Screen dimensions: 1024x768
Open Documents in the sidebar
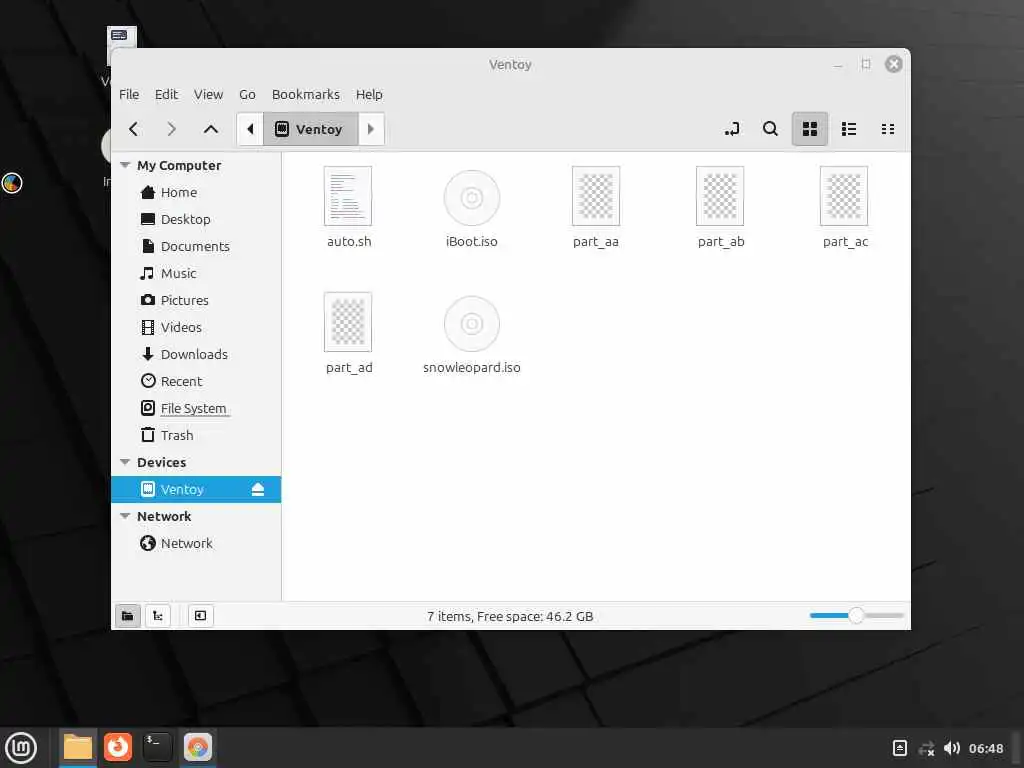pos(196,246)
